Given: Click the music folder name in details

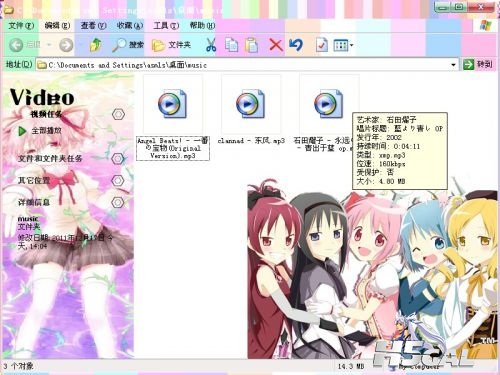Looking at the screenshot, I should pyautogui.click(x=28, y=219).
